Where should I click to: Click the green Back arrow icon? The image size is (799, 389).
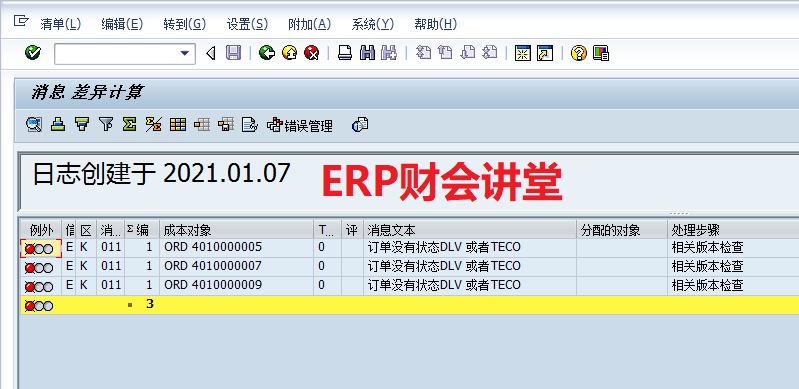pyautogui.click(x=267, y=53)
